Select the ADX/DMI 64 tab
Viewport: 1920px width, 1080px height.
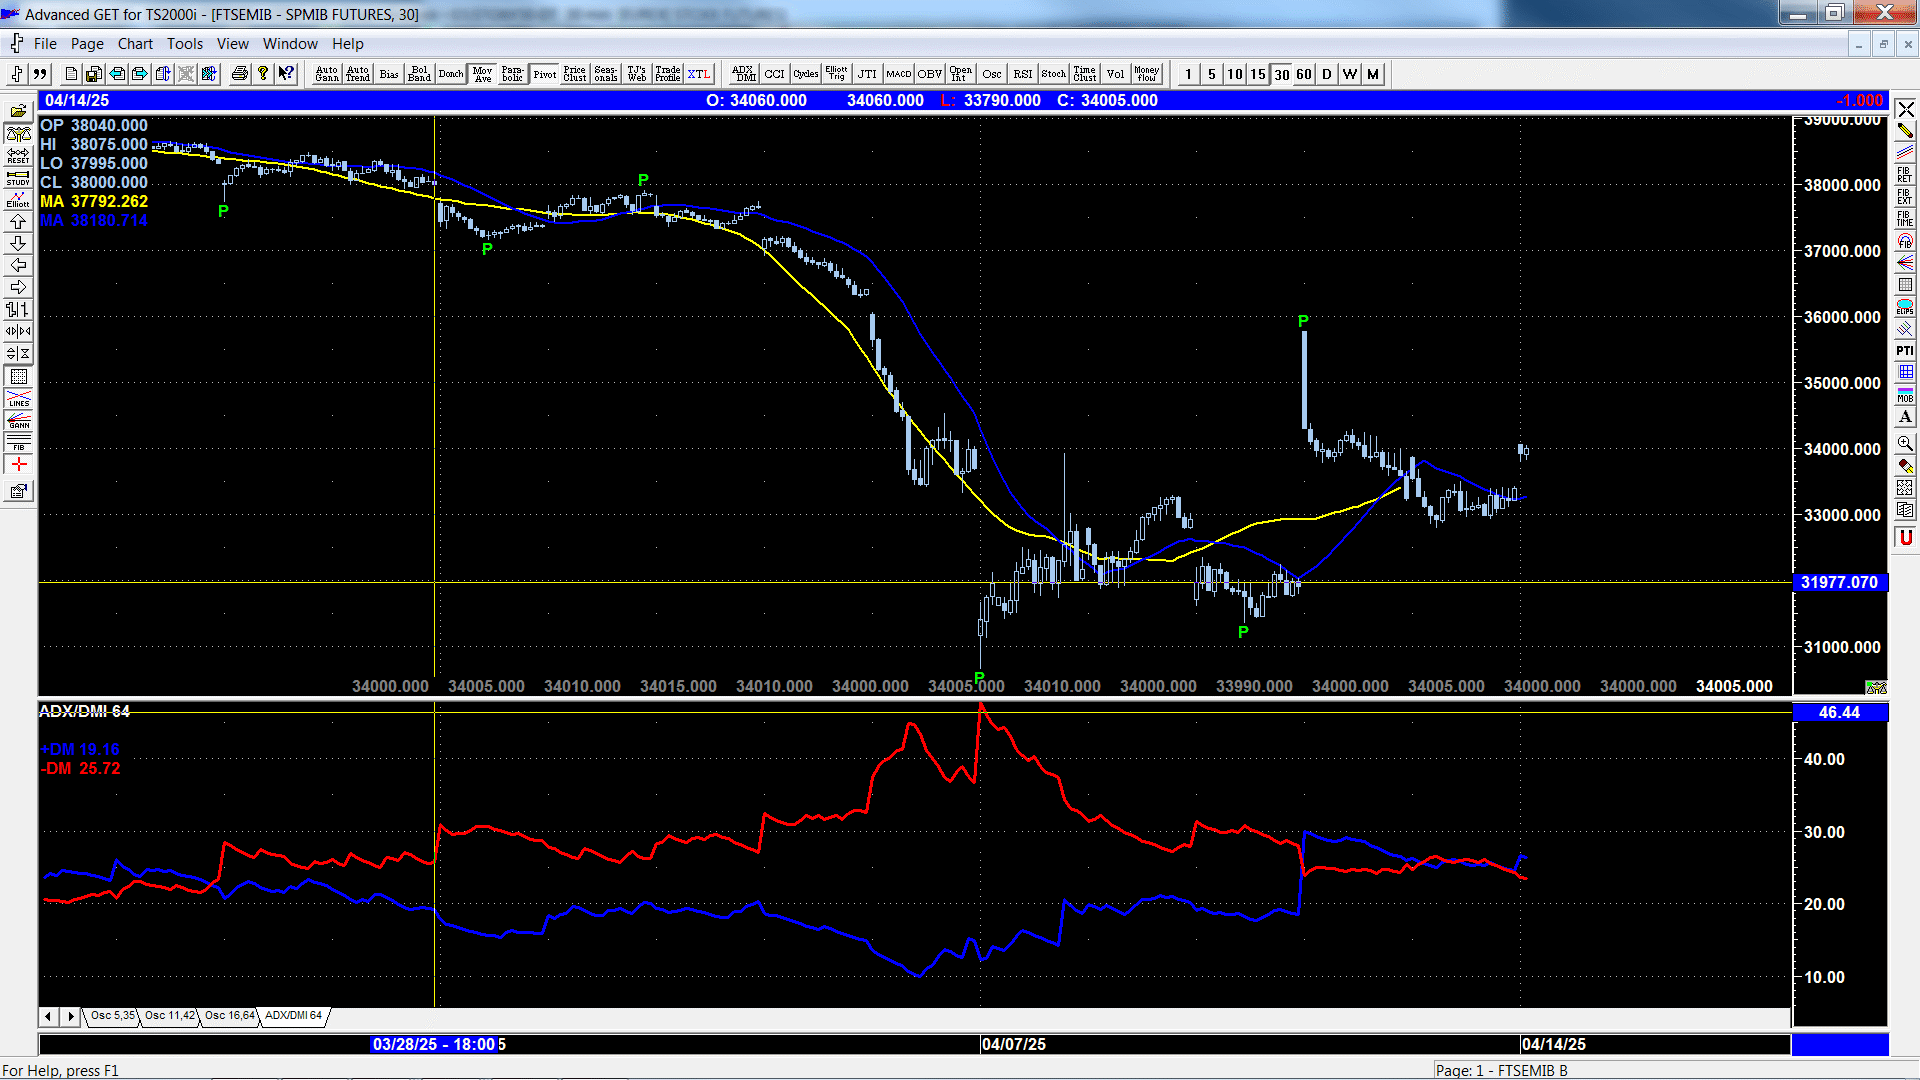293,1016
